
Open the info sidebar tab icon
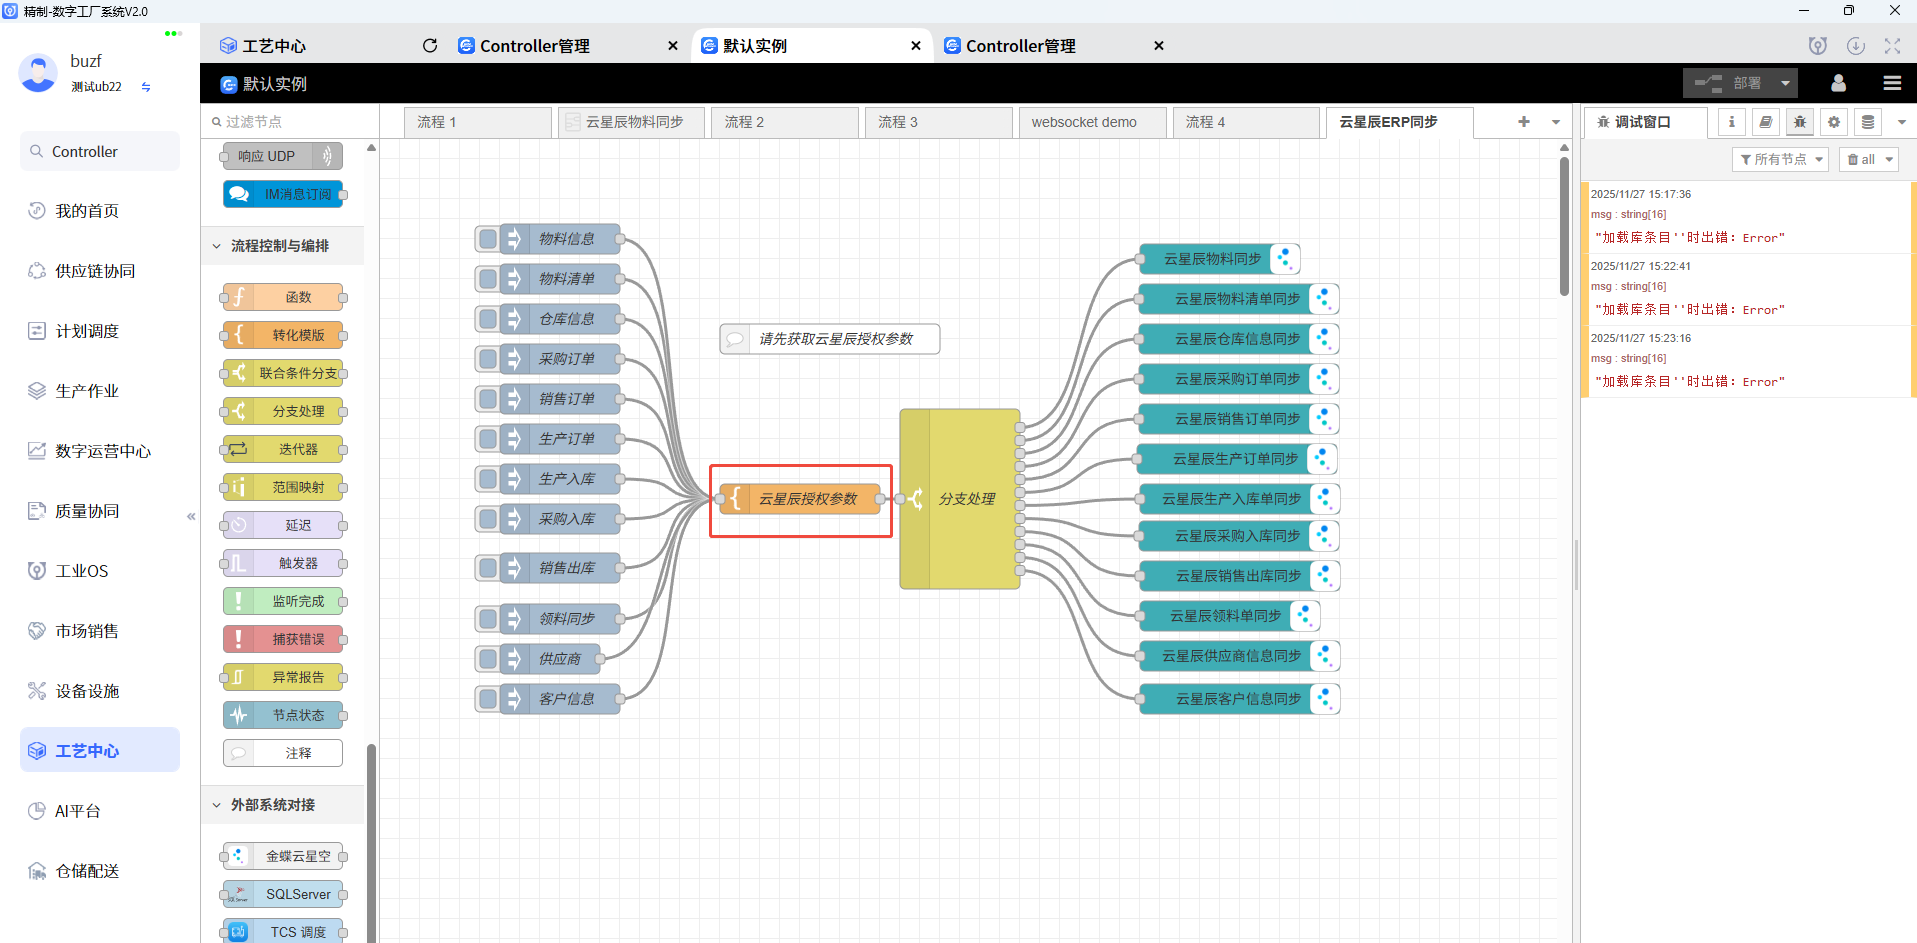(1732, 122)
